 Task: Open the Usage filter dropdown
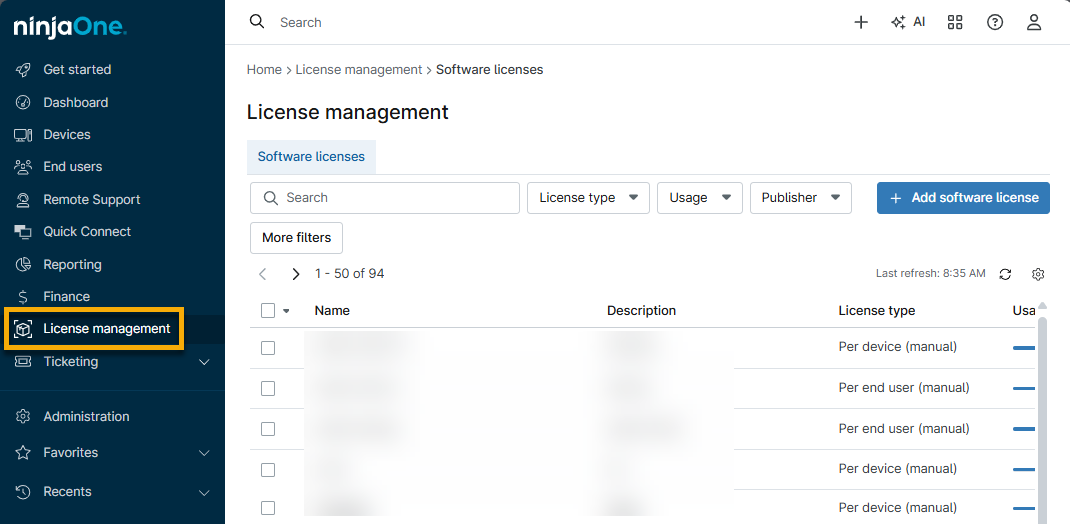click(699, 198)
